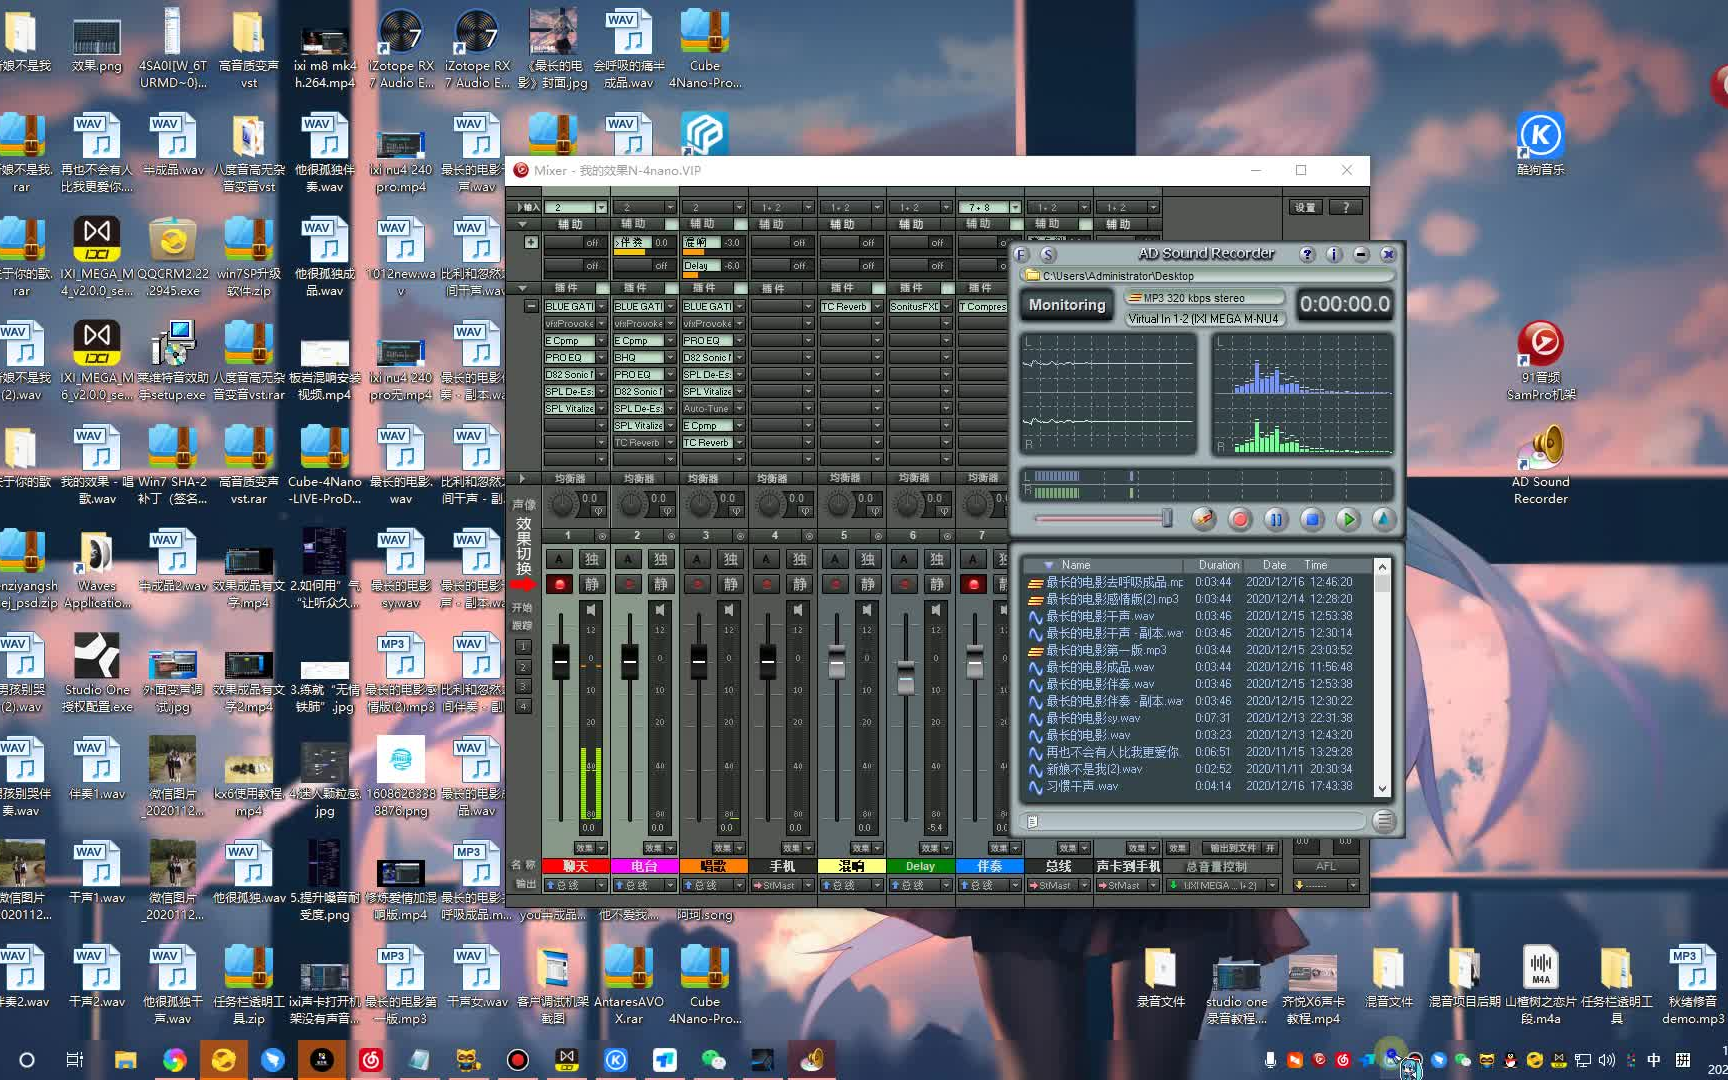Click the speaker monitor icon on channel 4
This screenshot has height=1080, width=1728.
click(798, 609)
